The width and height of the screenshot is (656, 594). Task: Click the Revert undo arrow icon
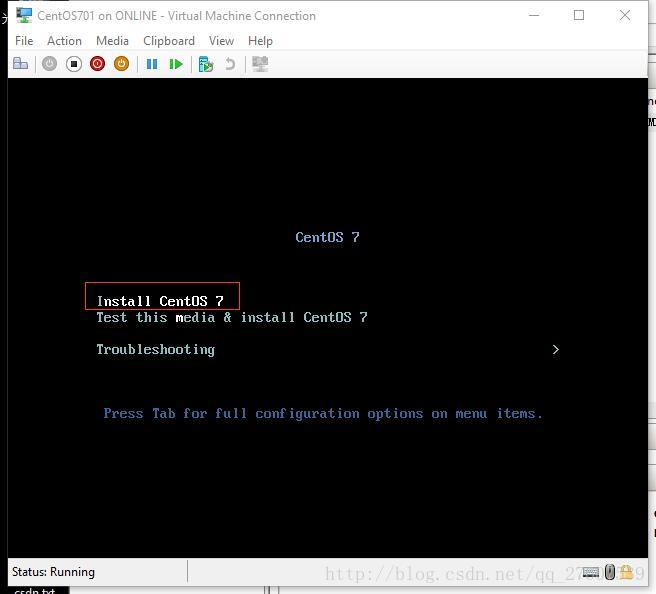[230, 64]
